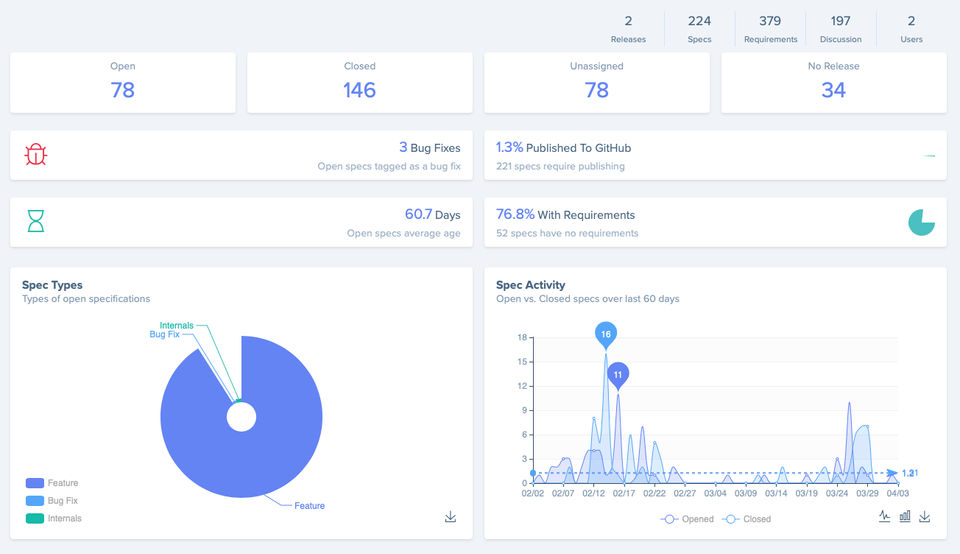Click the peak marker labeled 16
This screenshot has width=960, height=554.
point(606,334)
